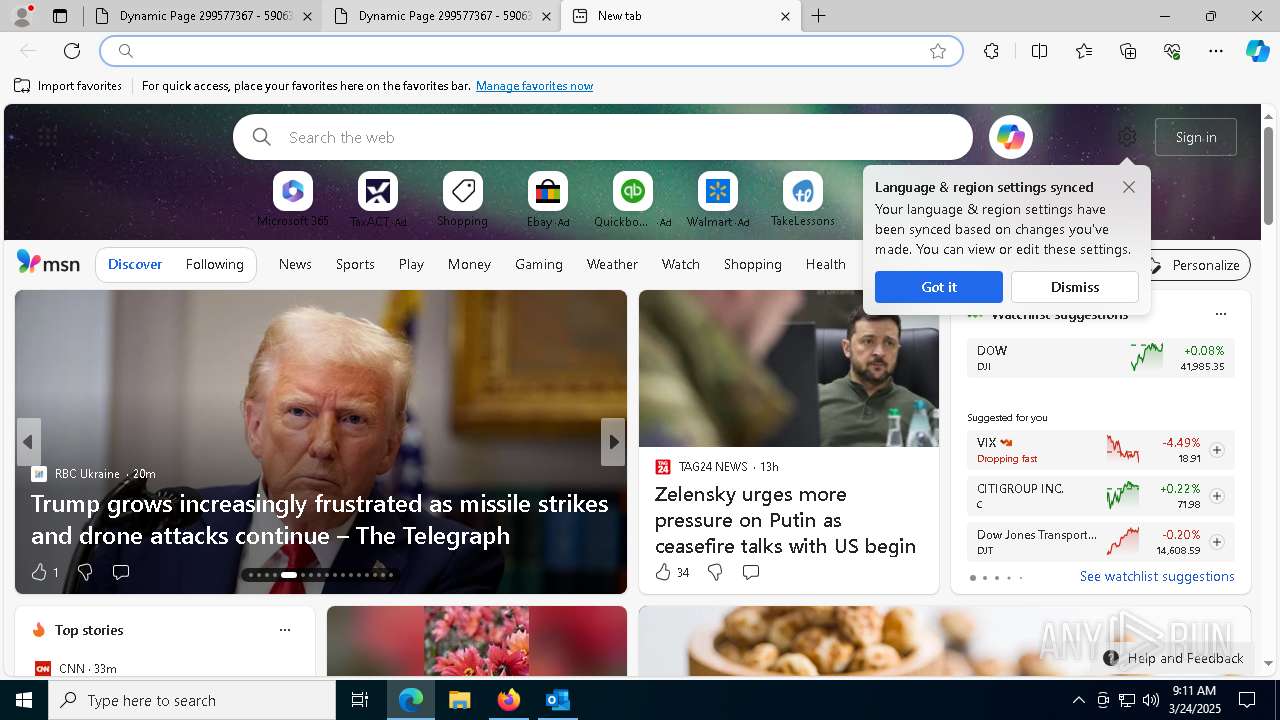Image resolution: width=1280 pixels, height=720 pixels.
Task: Open new browser tab
Action: (x=818, y=16)
